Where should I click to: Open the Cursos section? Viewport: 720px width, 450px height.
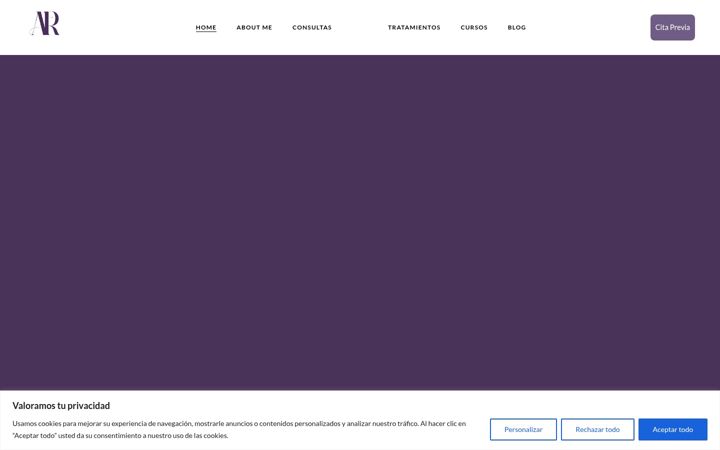click(474, 28)
